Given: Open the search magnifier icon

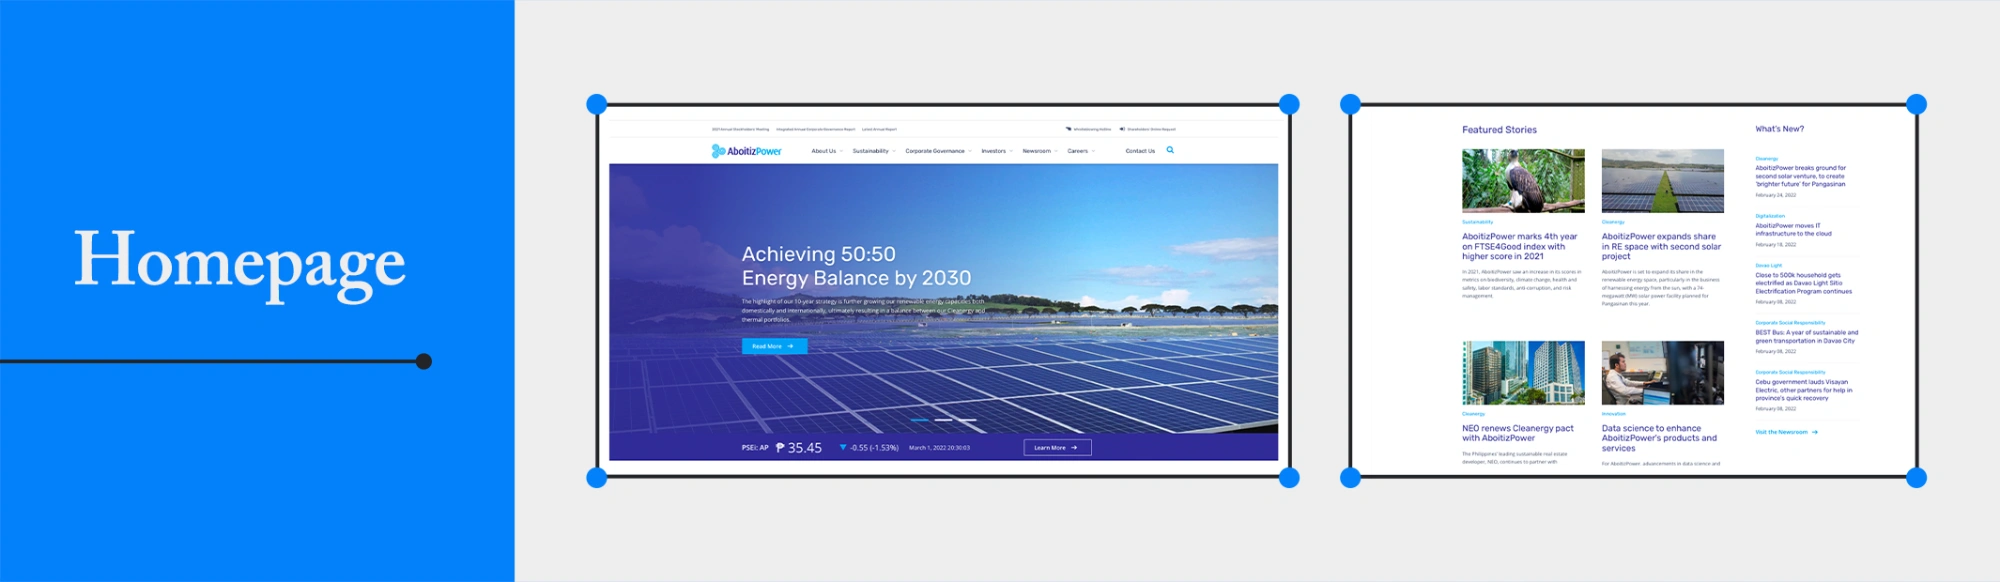Looking at the screenshot, I should [x=1170, y=150].
